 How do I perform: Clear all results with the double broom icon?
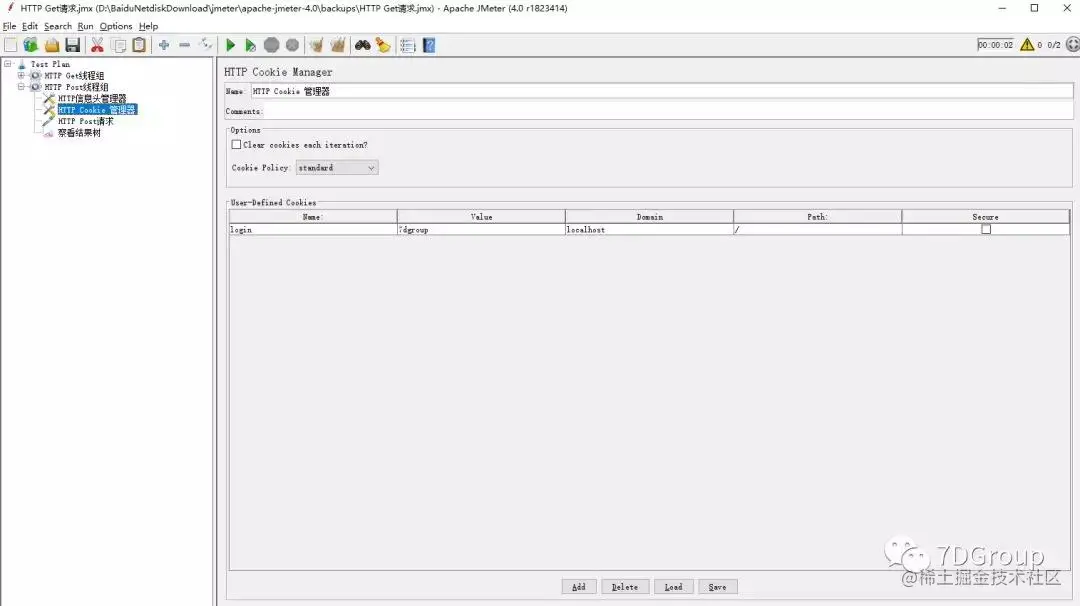[338, 45]
